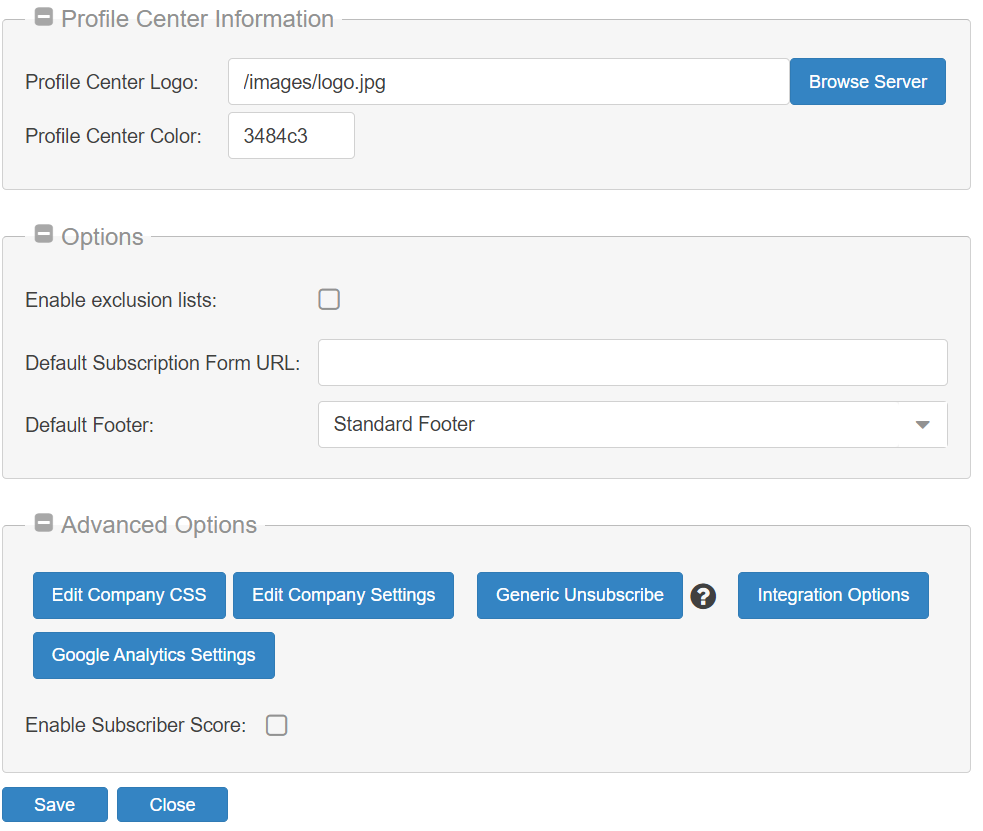The height and width of the screenshot is (831, 983).
Task: Click Browse Server button
Action: click(868, 81)
